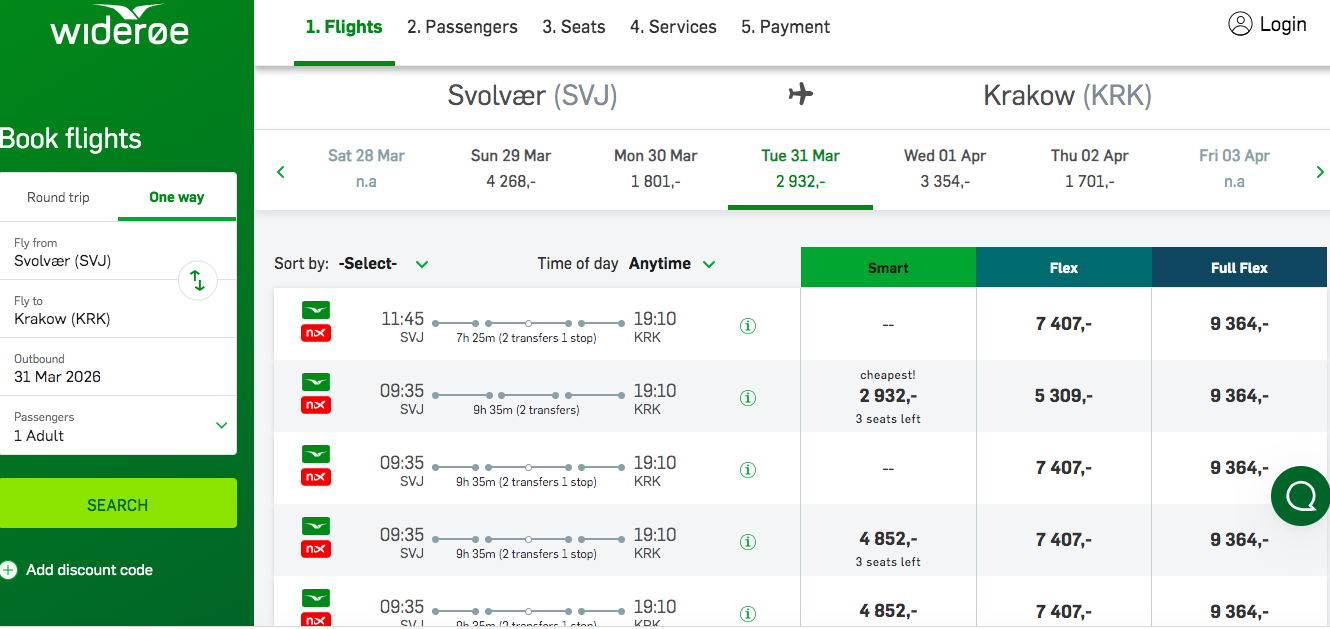Select the Mon 30 Mar date tab
This screenshot has height=629, width=1330.
coord(656,168)
